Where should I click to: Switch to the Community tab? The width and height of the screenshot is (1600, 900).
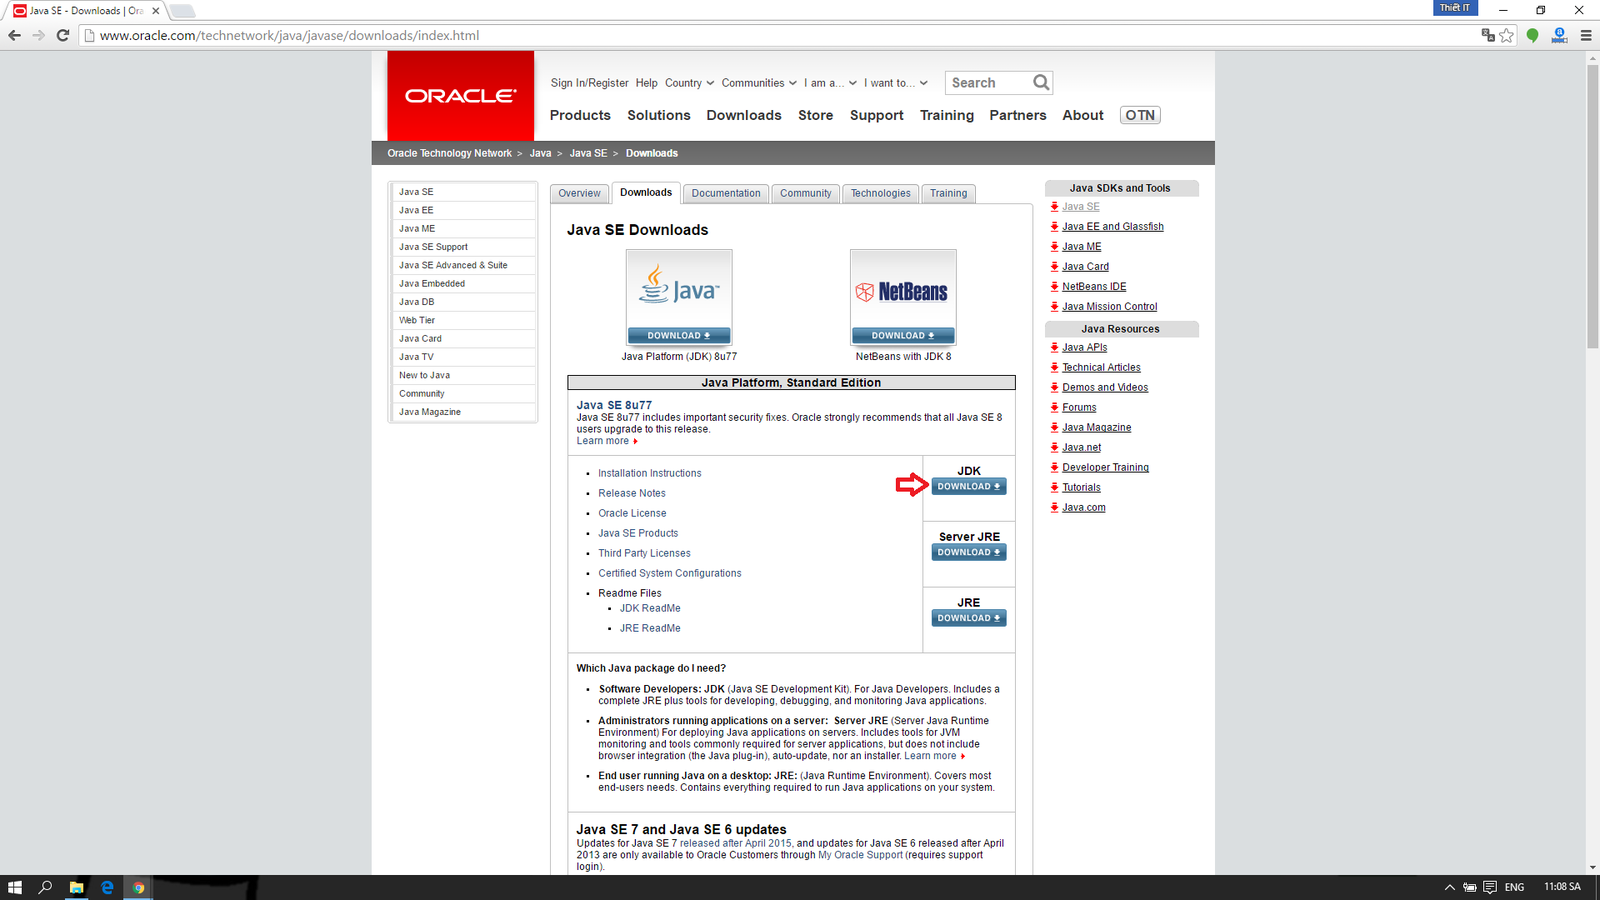[806, 193]
